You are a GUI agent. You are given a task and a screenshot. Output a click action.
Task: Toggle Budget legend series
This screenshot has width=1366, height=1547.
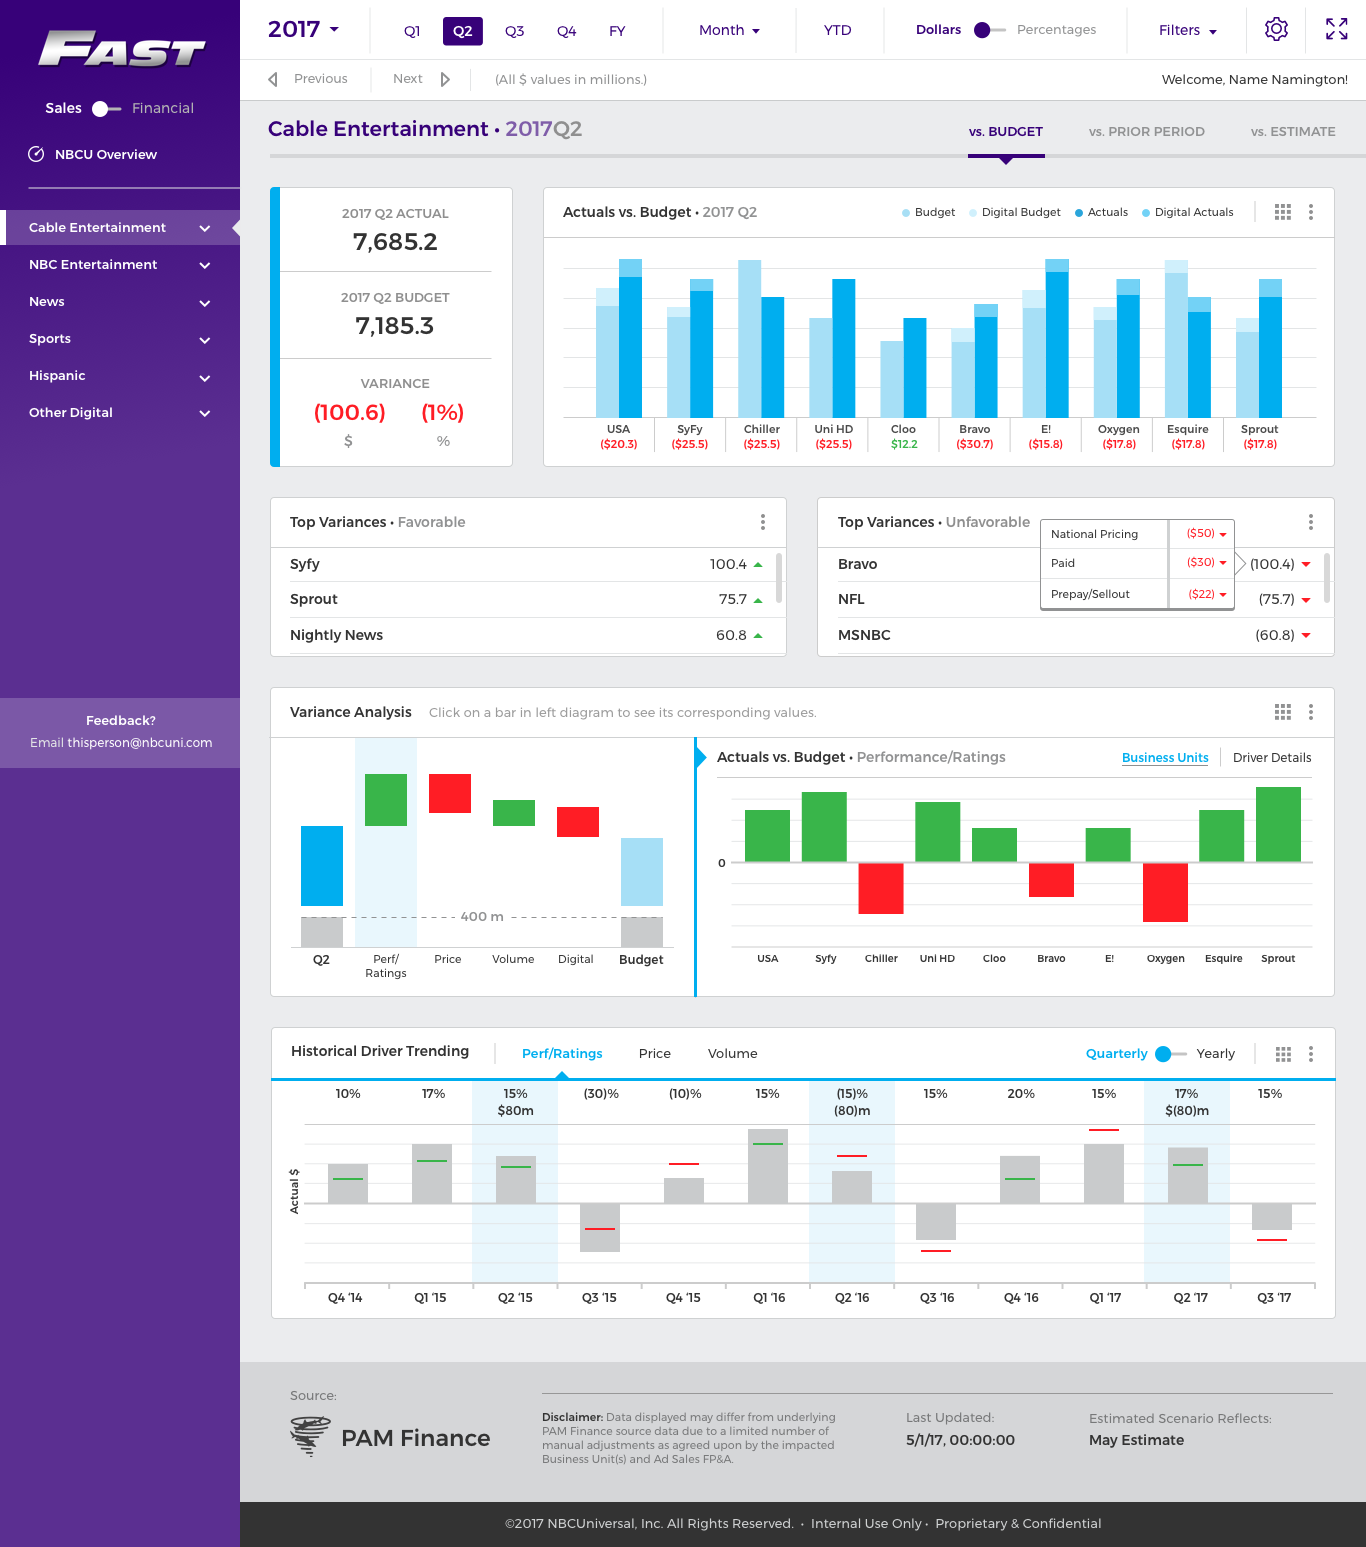928,212
